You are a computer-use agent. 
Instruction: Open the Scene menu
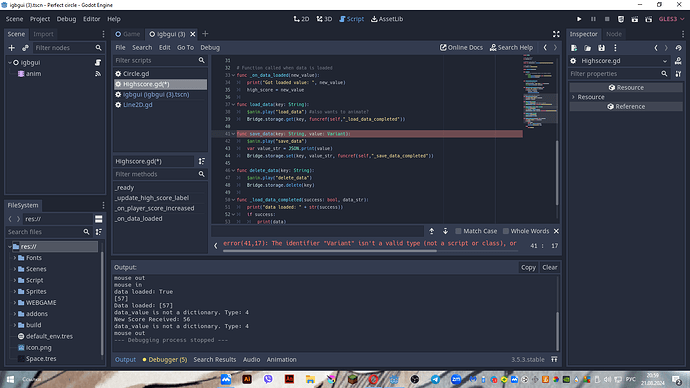click(x=15, y=19)
